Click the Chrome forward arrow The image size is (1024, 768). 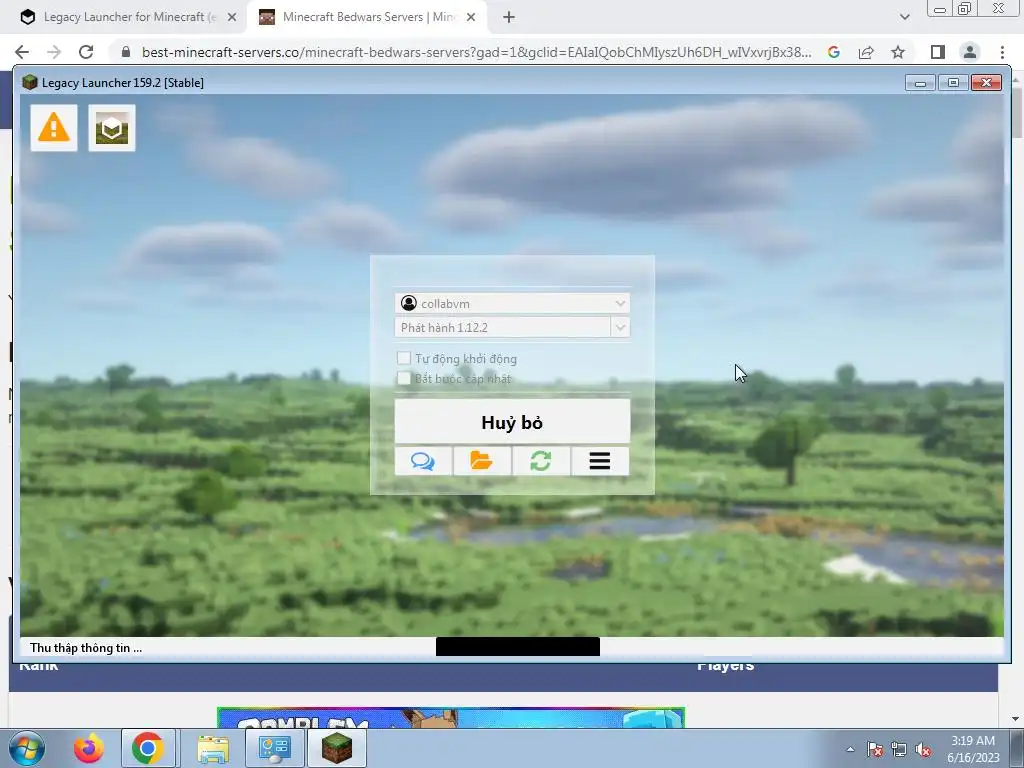(54, 52)
